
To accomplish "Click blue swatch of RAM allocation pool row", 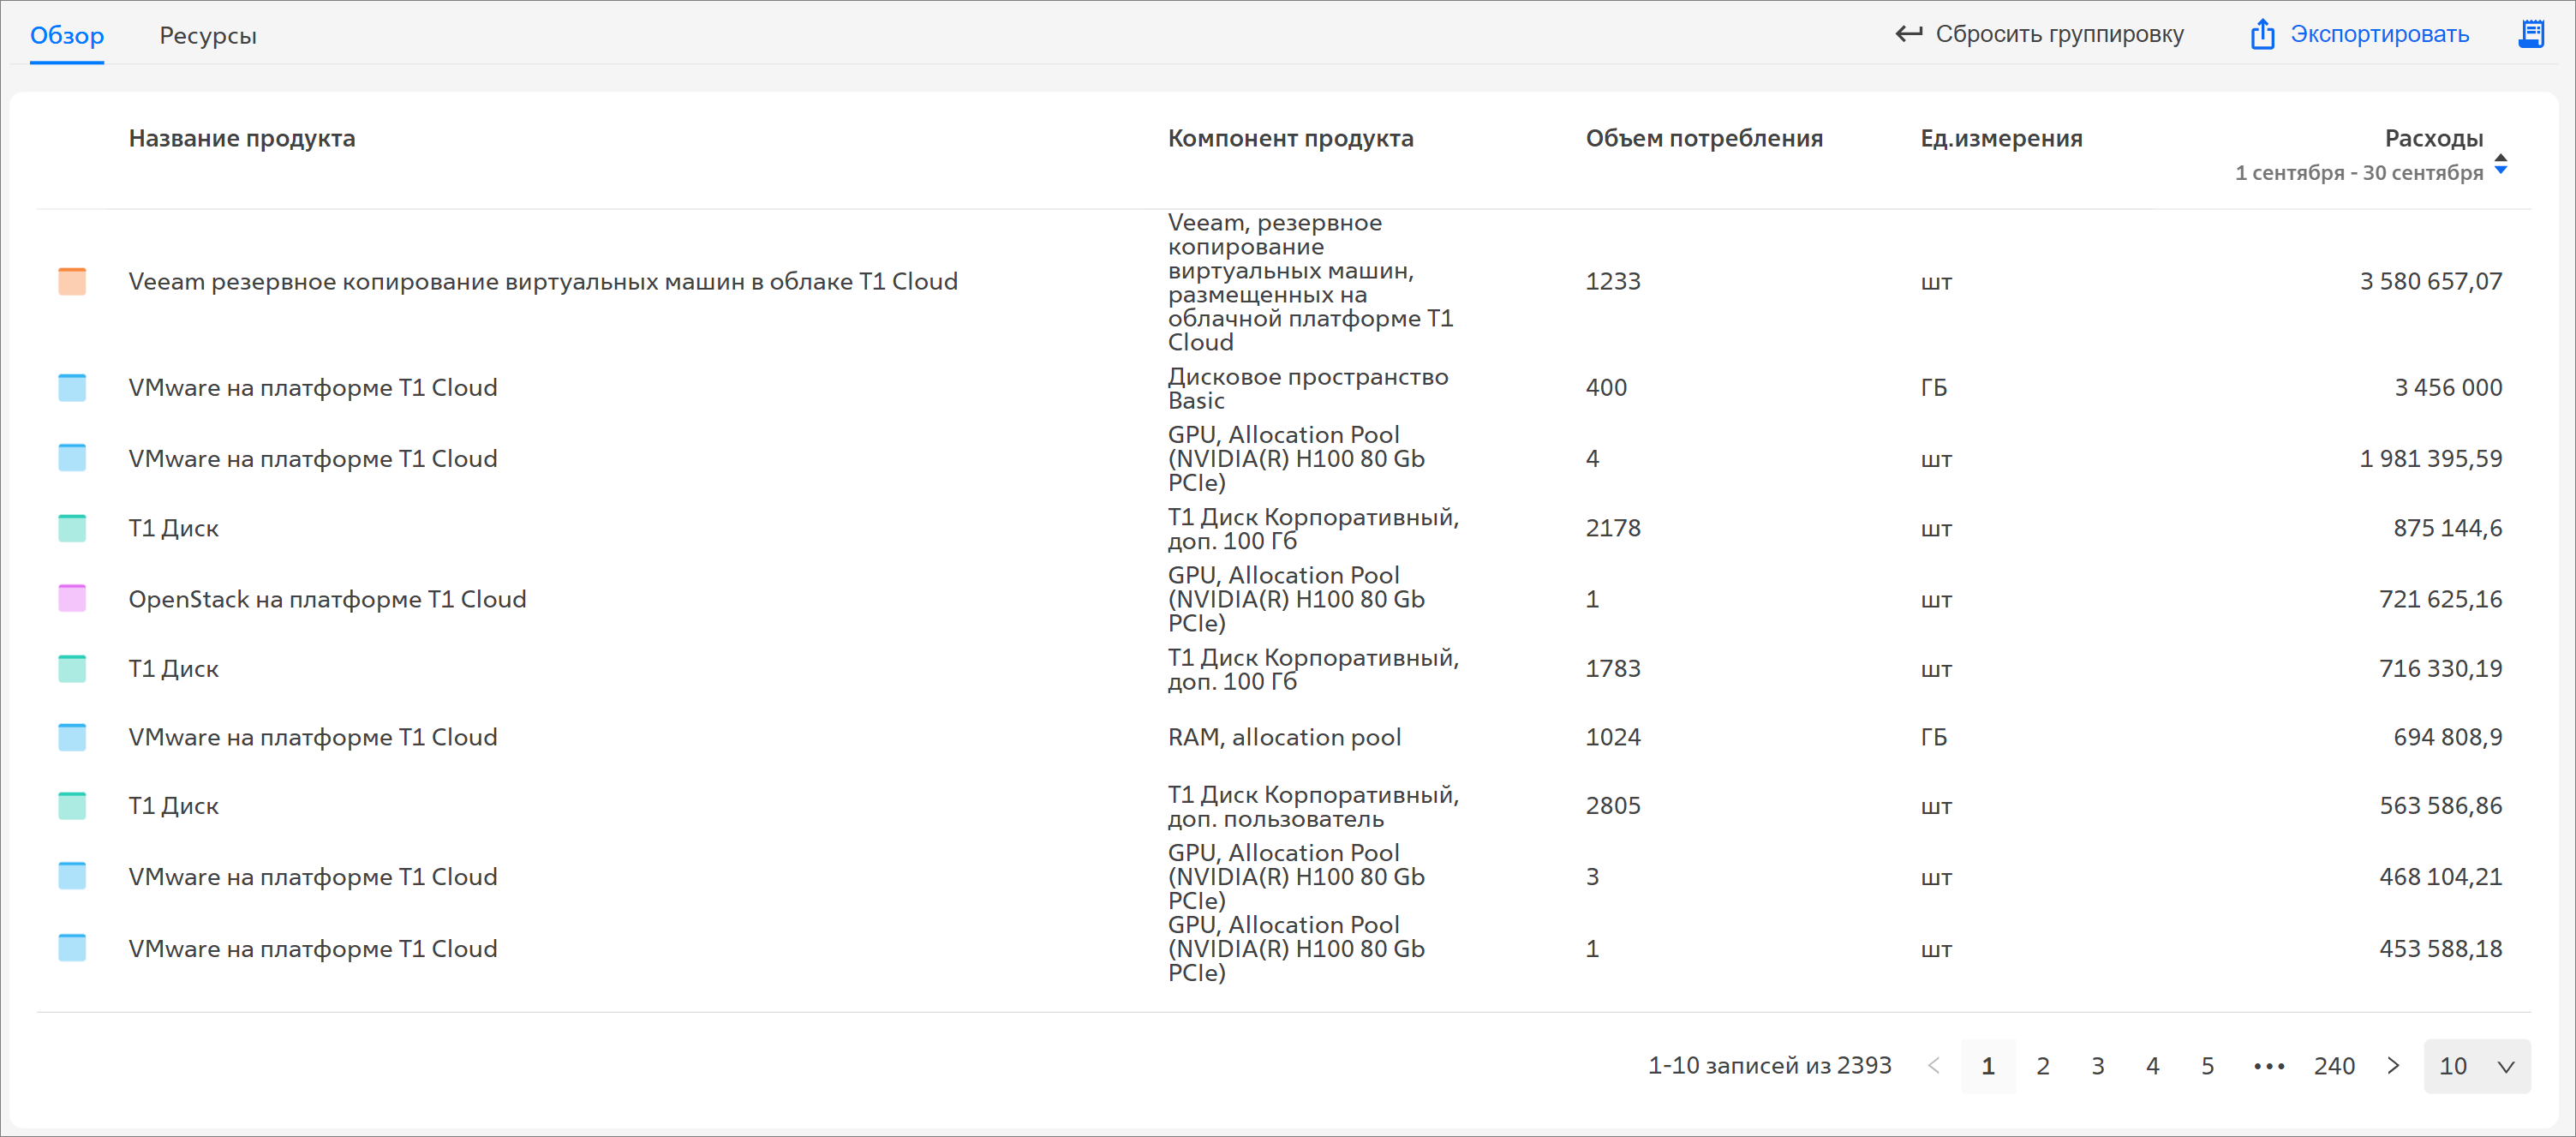I will tap(72, 737).
